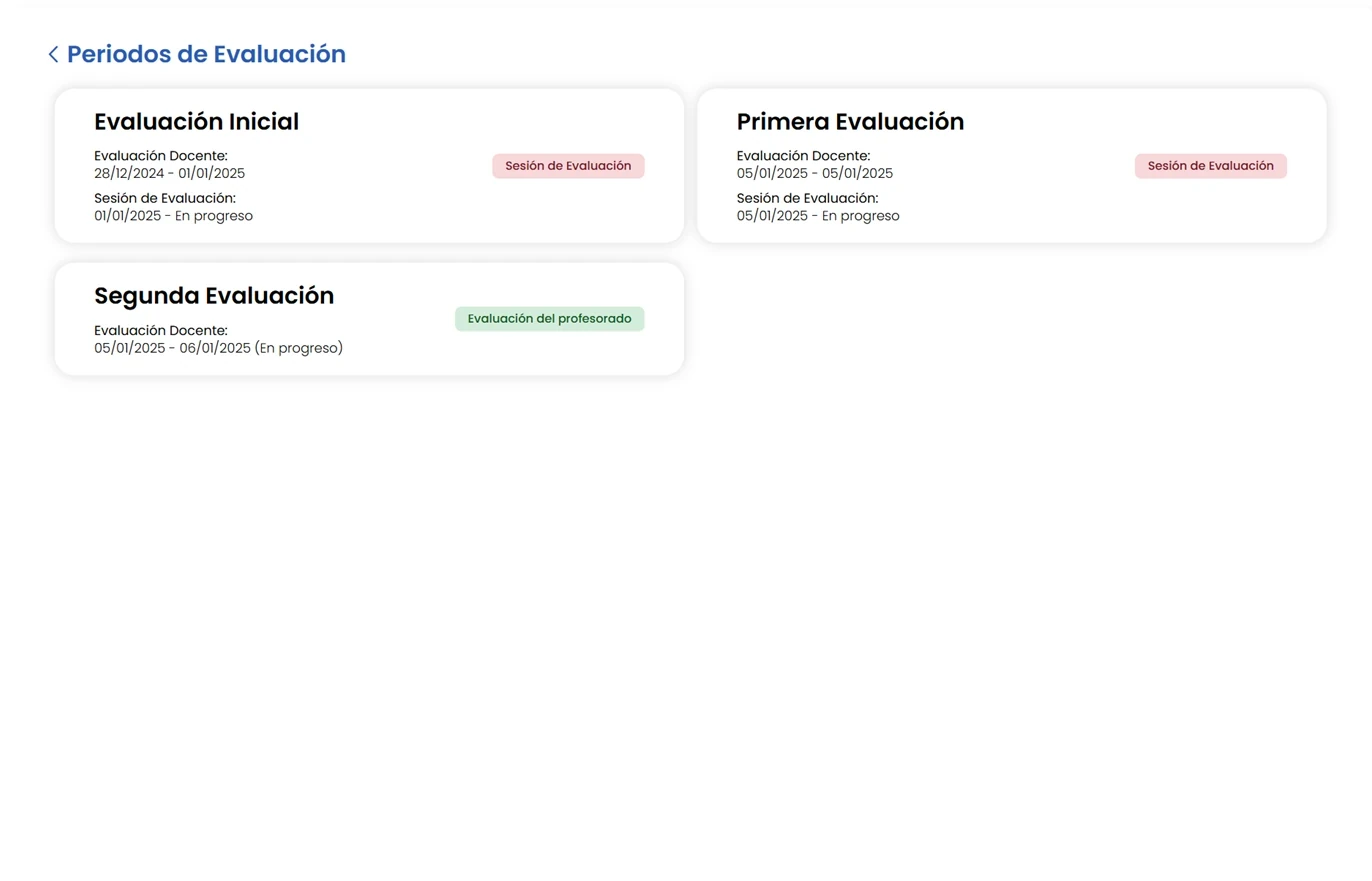Select the Primera Evaluación title text
This screenshot has height=881, width=1372.
[850, 121]
